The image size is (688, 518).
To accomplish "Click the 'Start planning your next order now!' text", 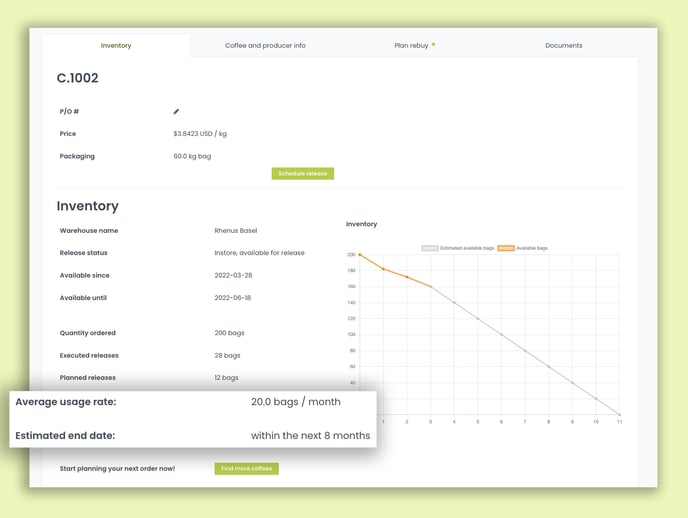I will click(x=117, y=468).
